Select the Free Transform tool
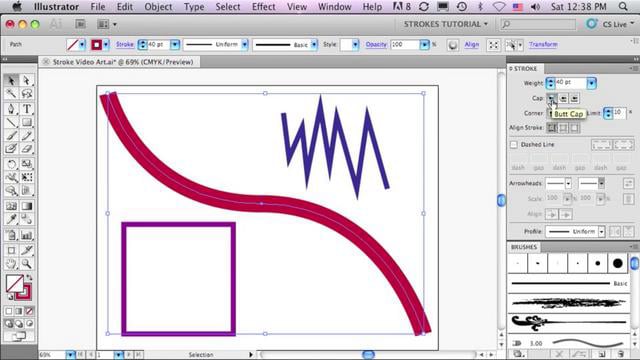Image resolution: width=640 pixels, height=360 pixels. coord(27,177)
